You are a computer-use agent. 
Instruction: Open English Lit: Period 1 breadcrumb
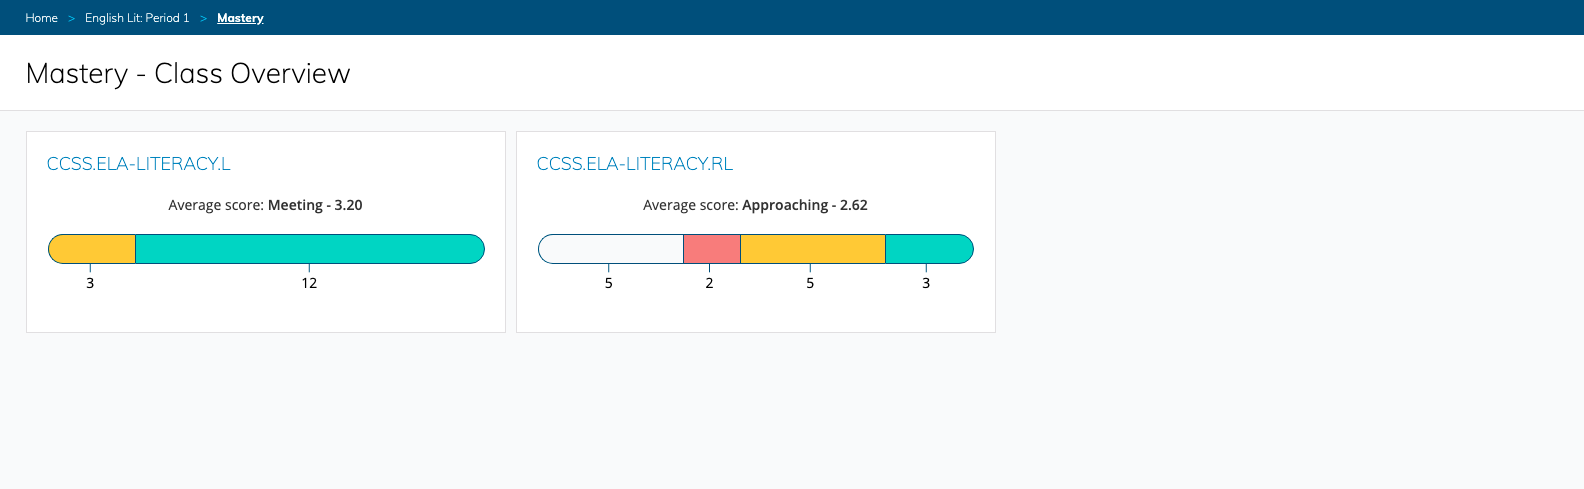[137, 18]
